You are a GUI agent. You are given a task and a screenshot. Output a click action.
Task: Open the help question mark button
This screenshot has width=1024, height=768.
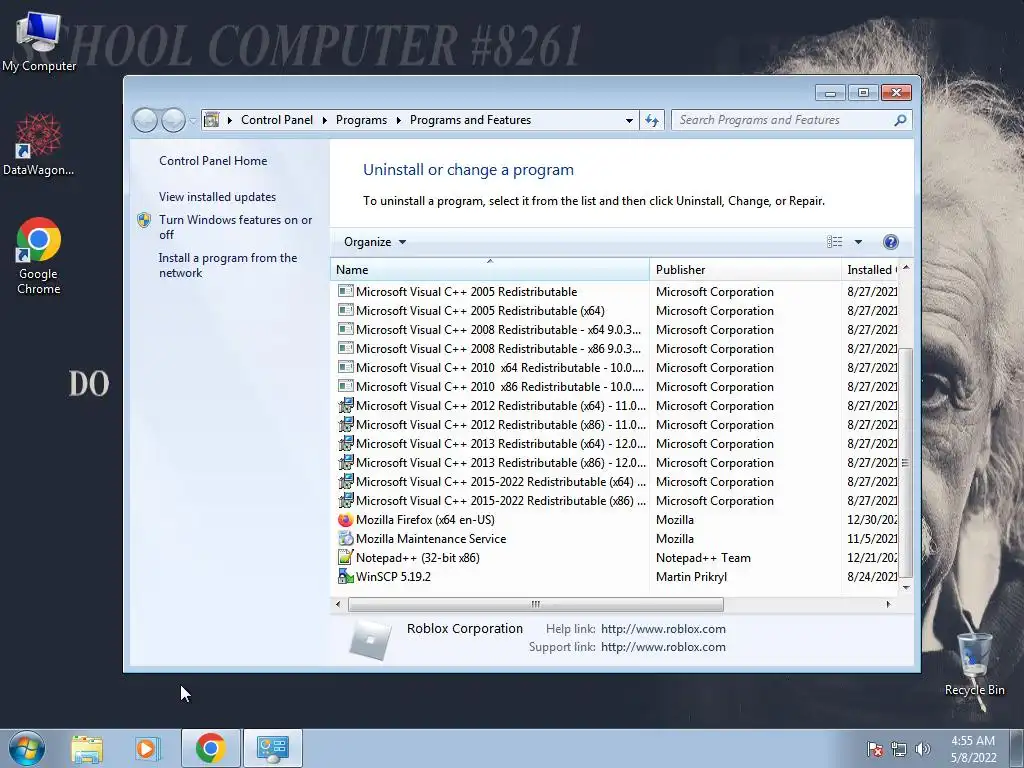pos(890,242)
